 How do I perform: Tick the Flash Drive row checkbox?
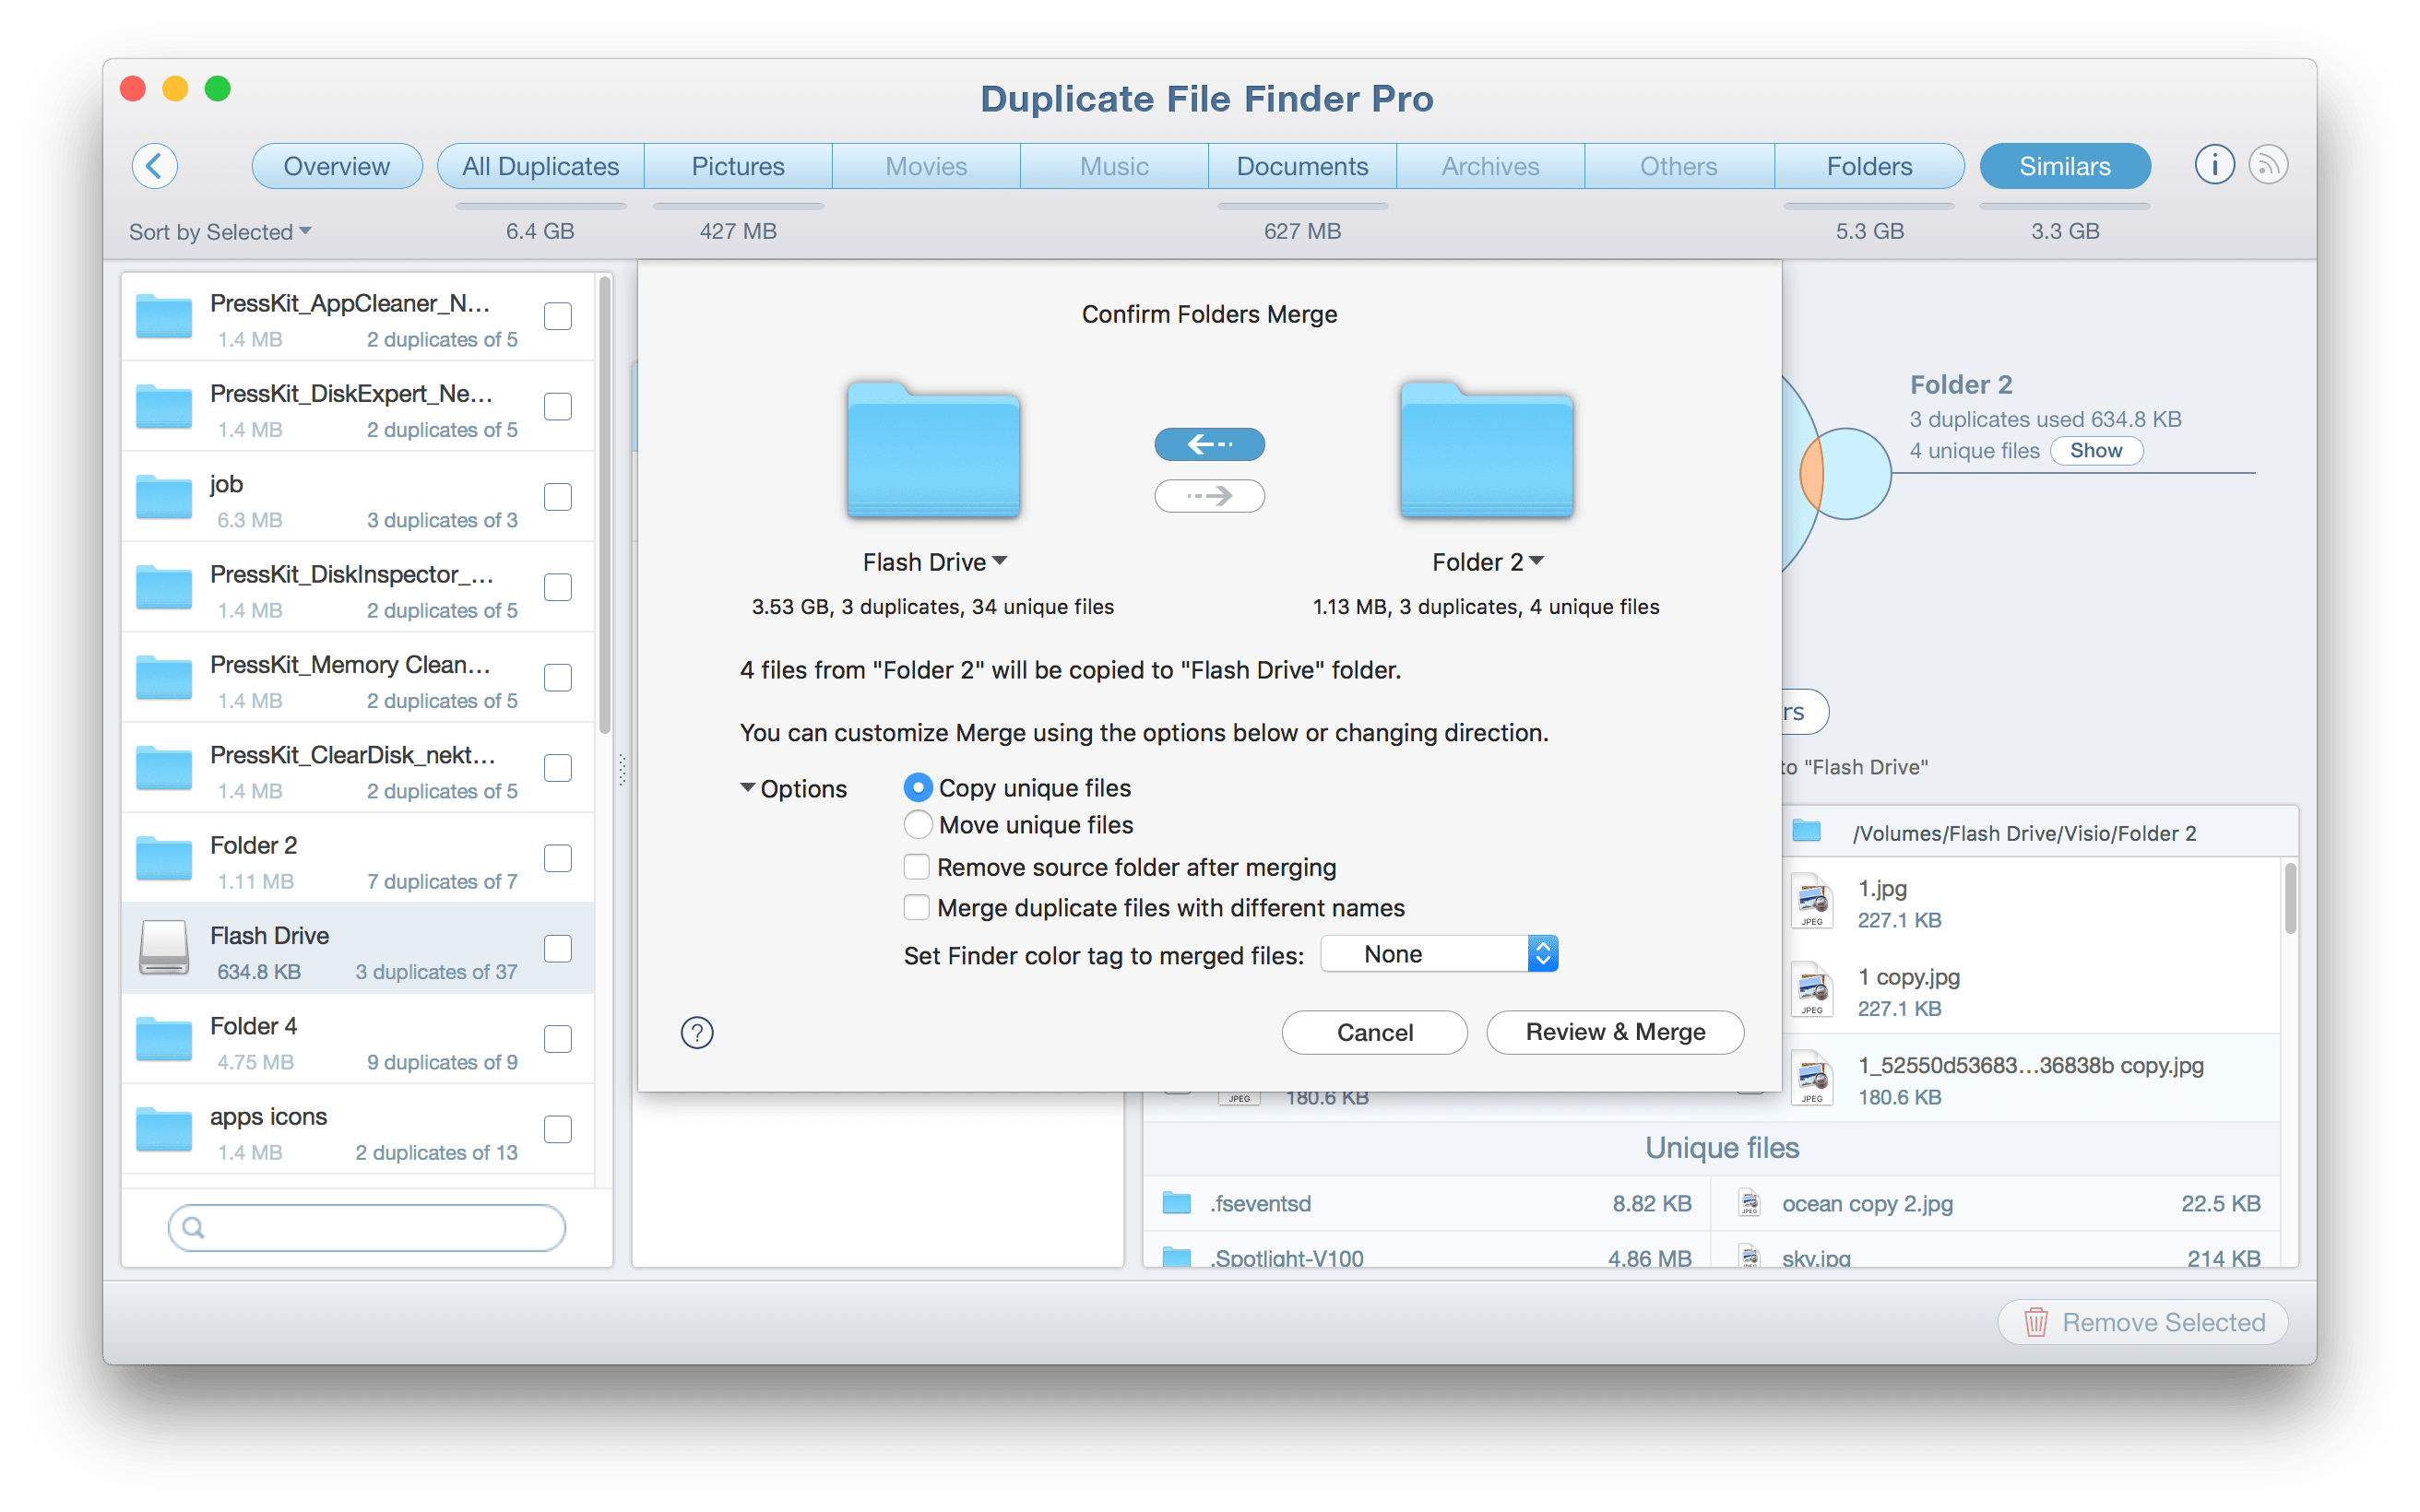557,949
